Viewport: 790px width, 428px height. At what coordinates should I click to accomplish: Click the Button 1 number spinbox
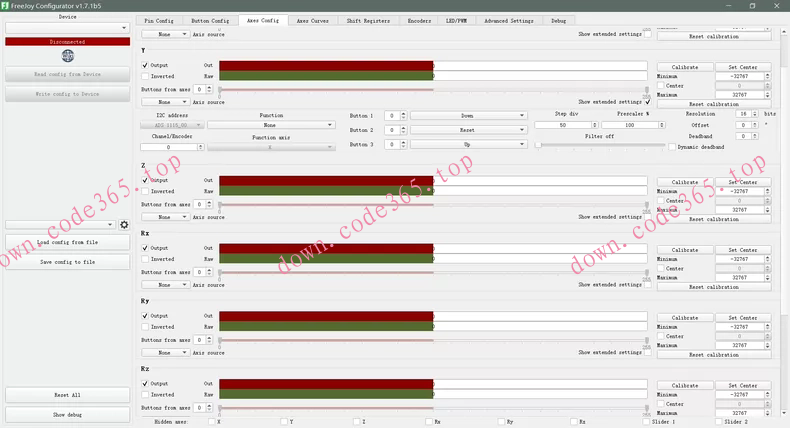395,115
